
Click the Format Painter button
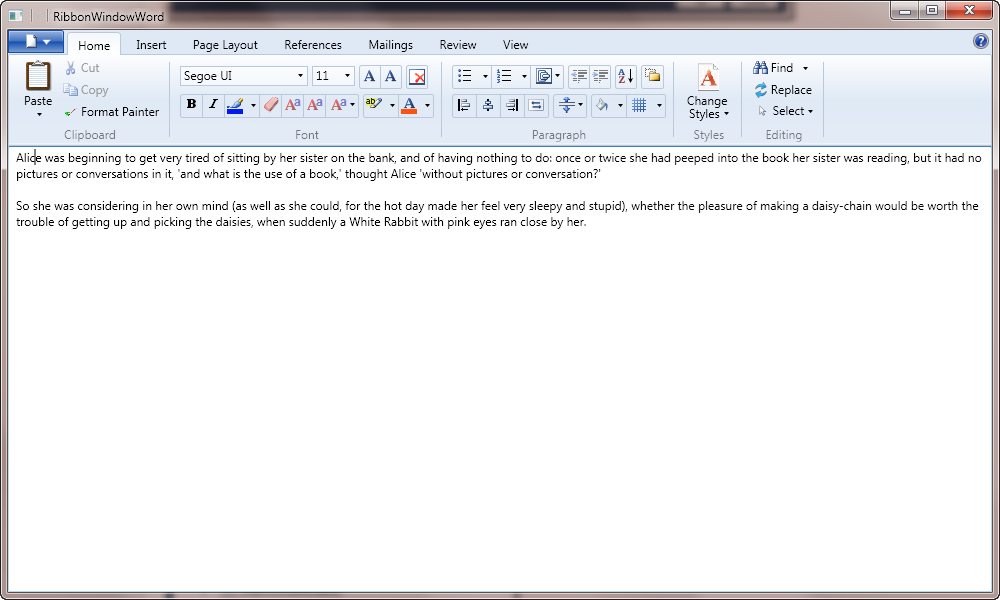111,112
